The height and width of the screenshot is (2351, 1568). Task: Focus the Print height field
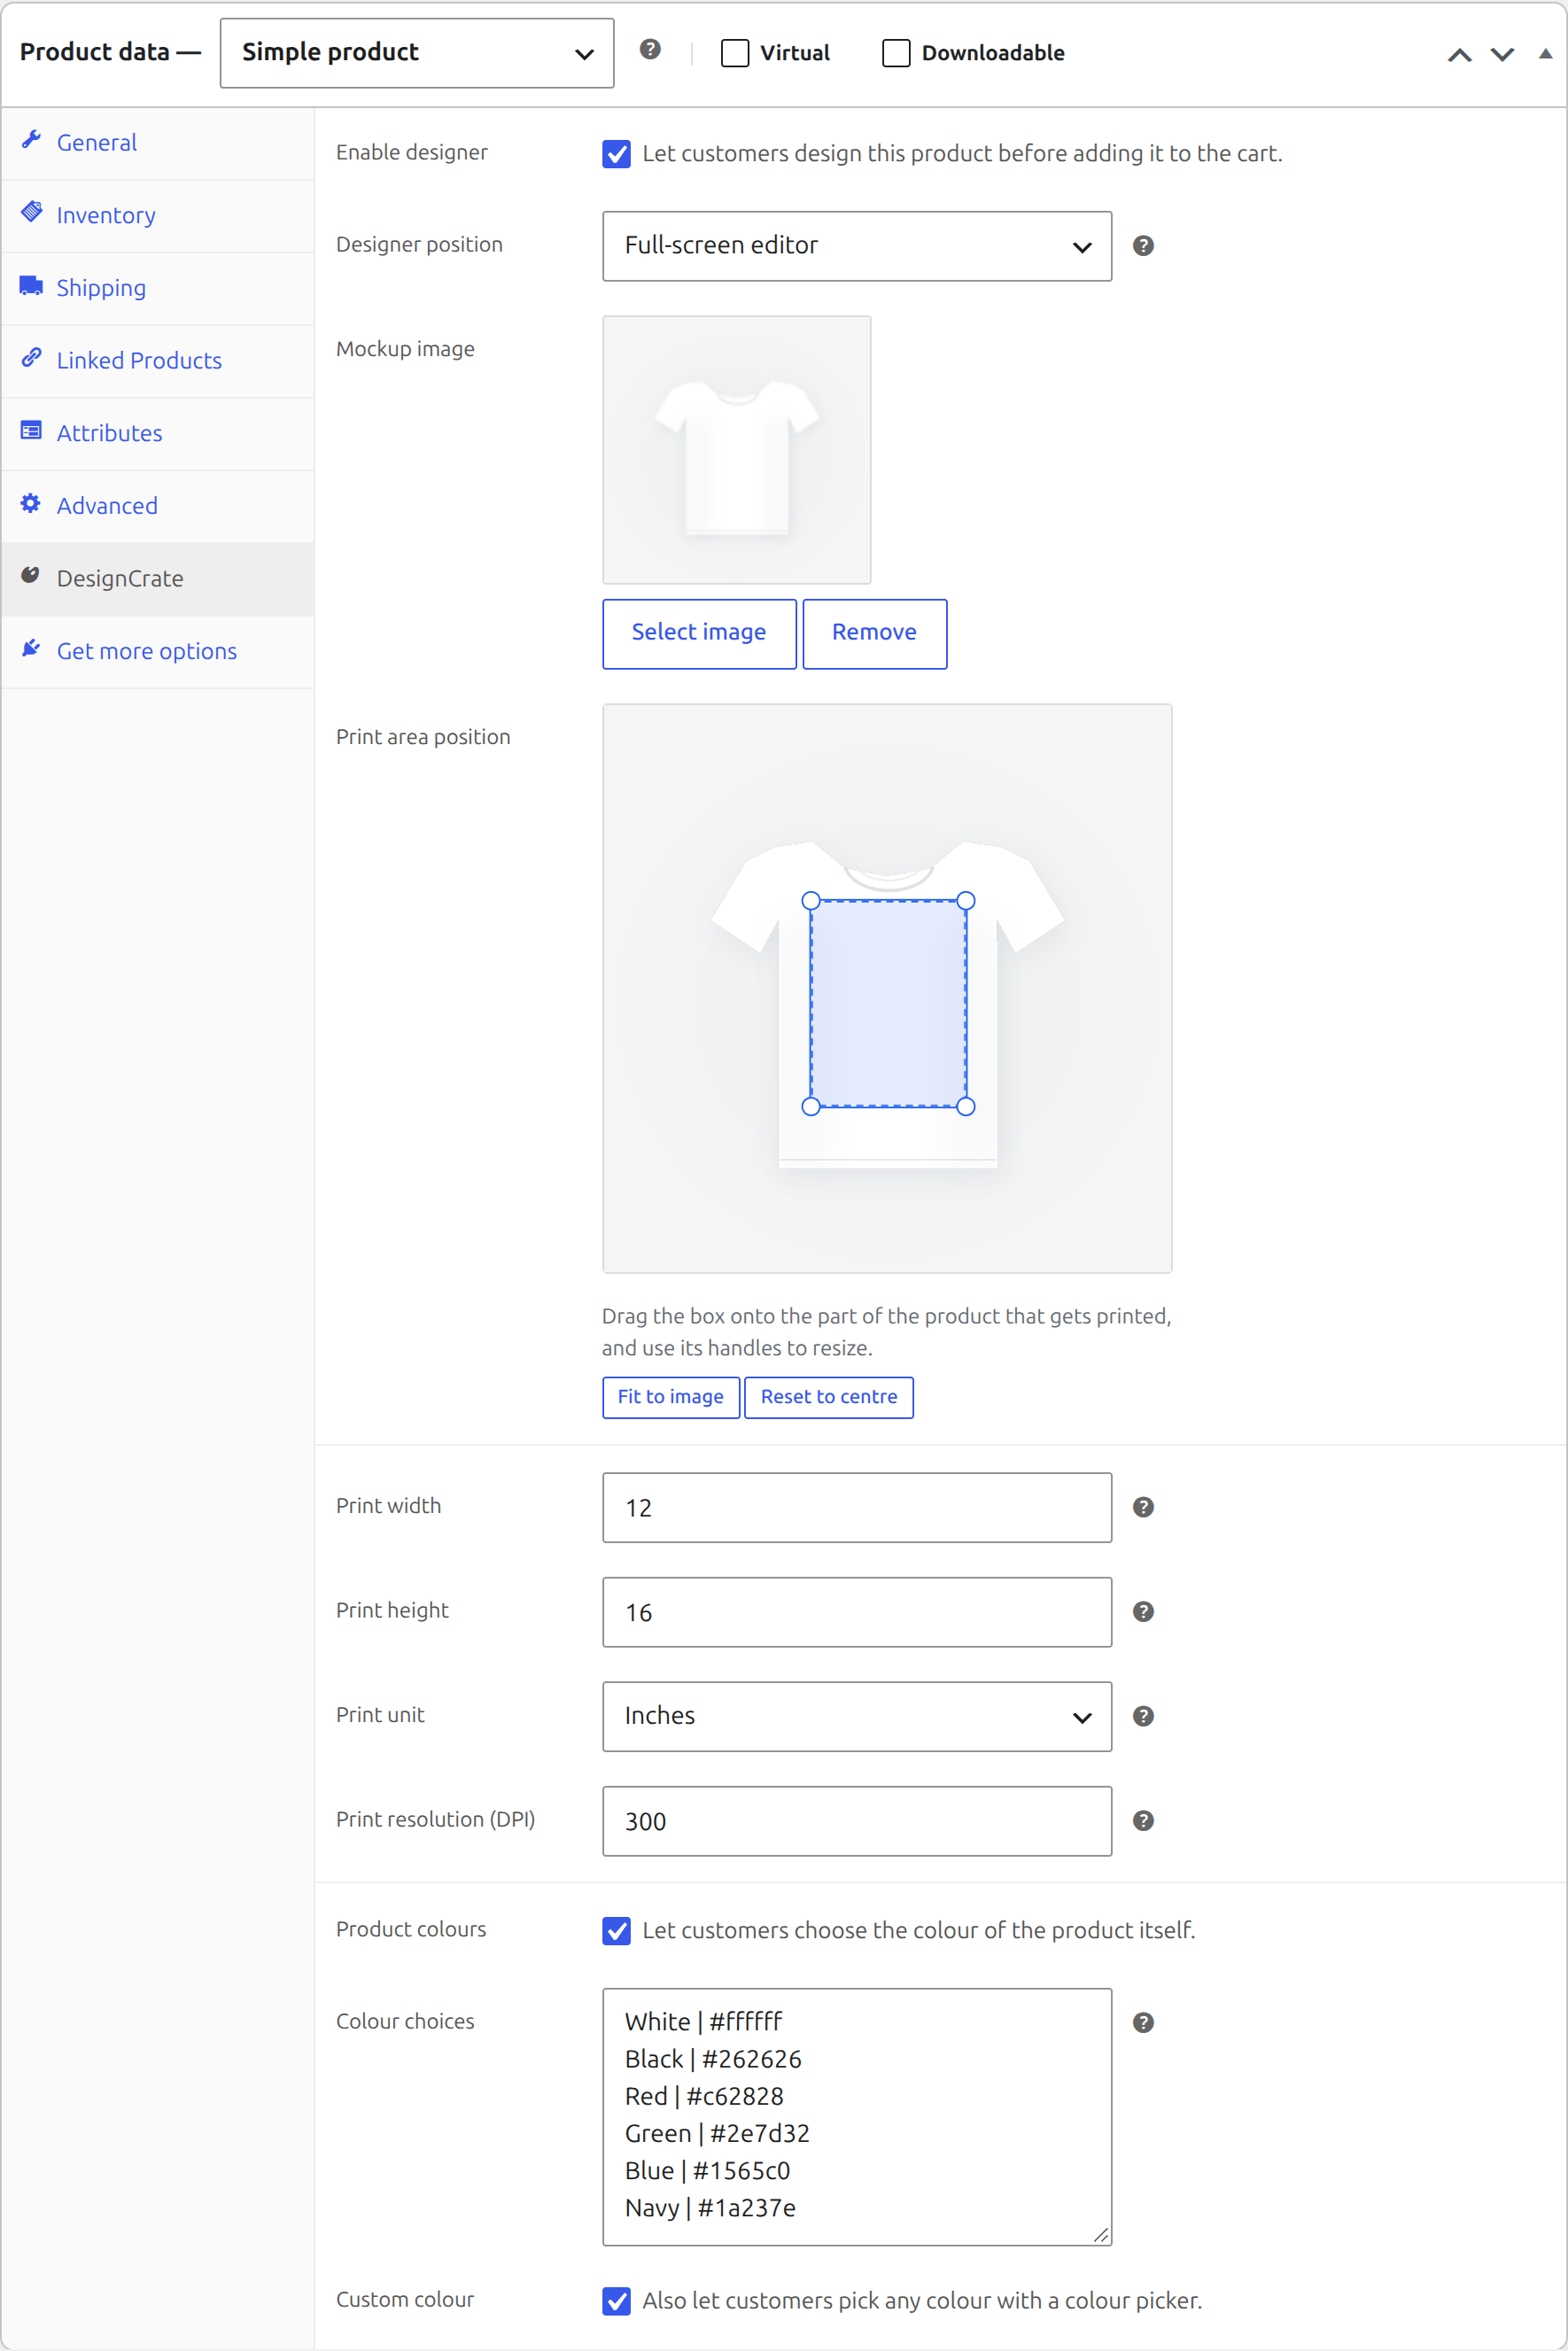[x=857, y=1612]
